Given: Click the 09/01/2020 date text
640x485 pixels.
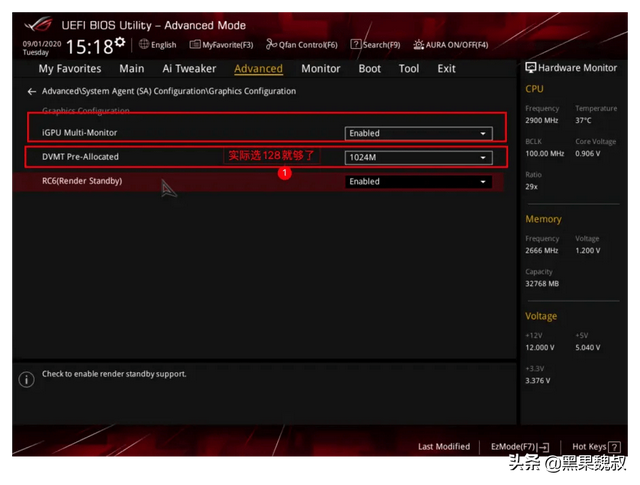Looking at the screenshot, I should click(x=42, y=44).
